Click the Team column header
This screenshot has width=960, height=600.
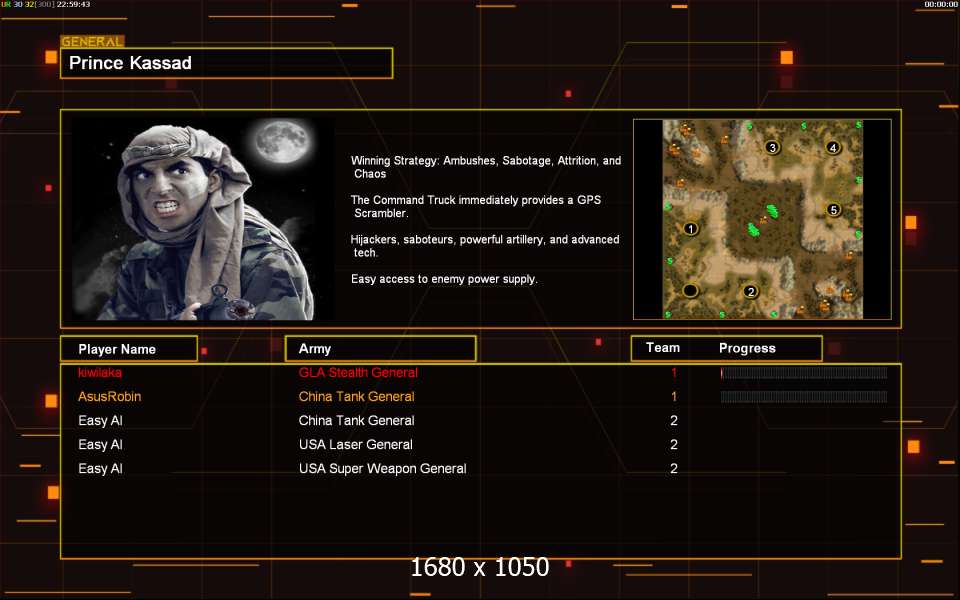tap(662, 348)
